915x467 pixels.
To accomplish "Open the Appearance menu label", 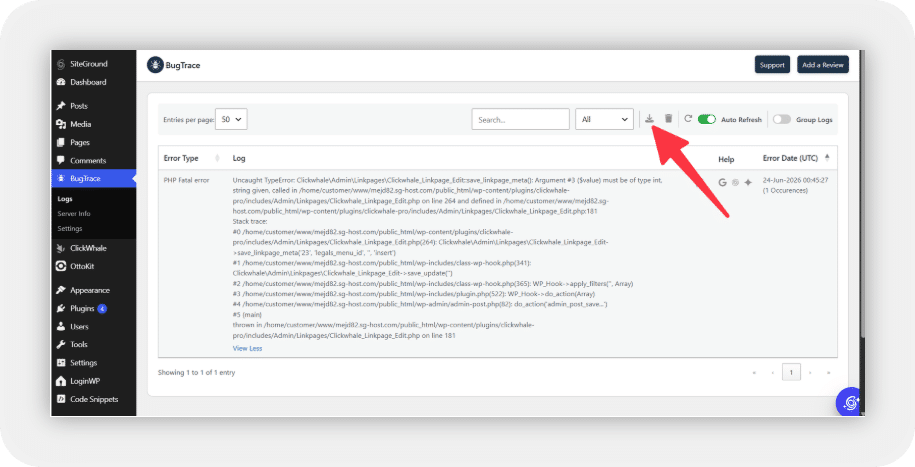I will (90, 290).
